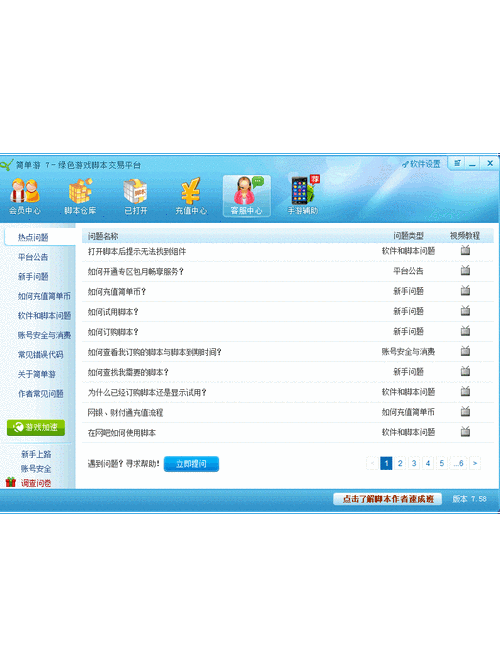500x667 pixels.
Task: Select the 软件和脚本问题 sidebar tab
Action: click(44, 316)
